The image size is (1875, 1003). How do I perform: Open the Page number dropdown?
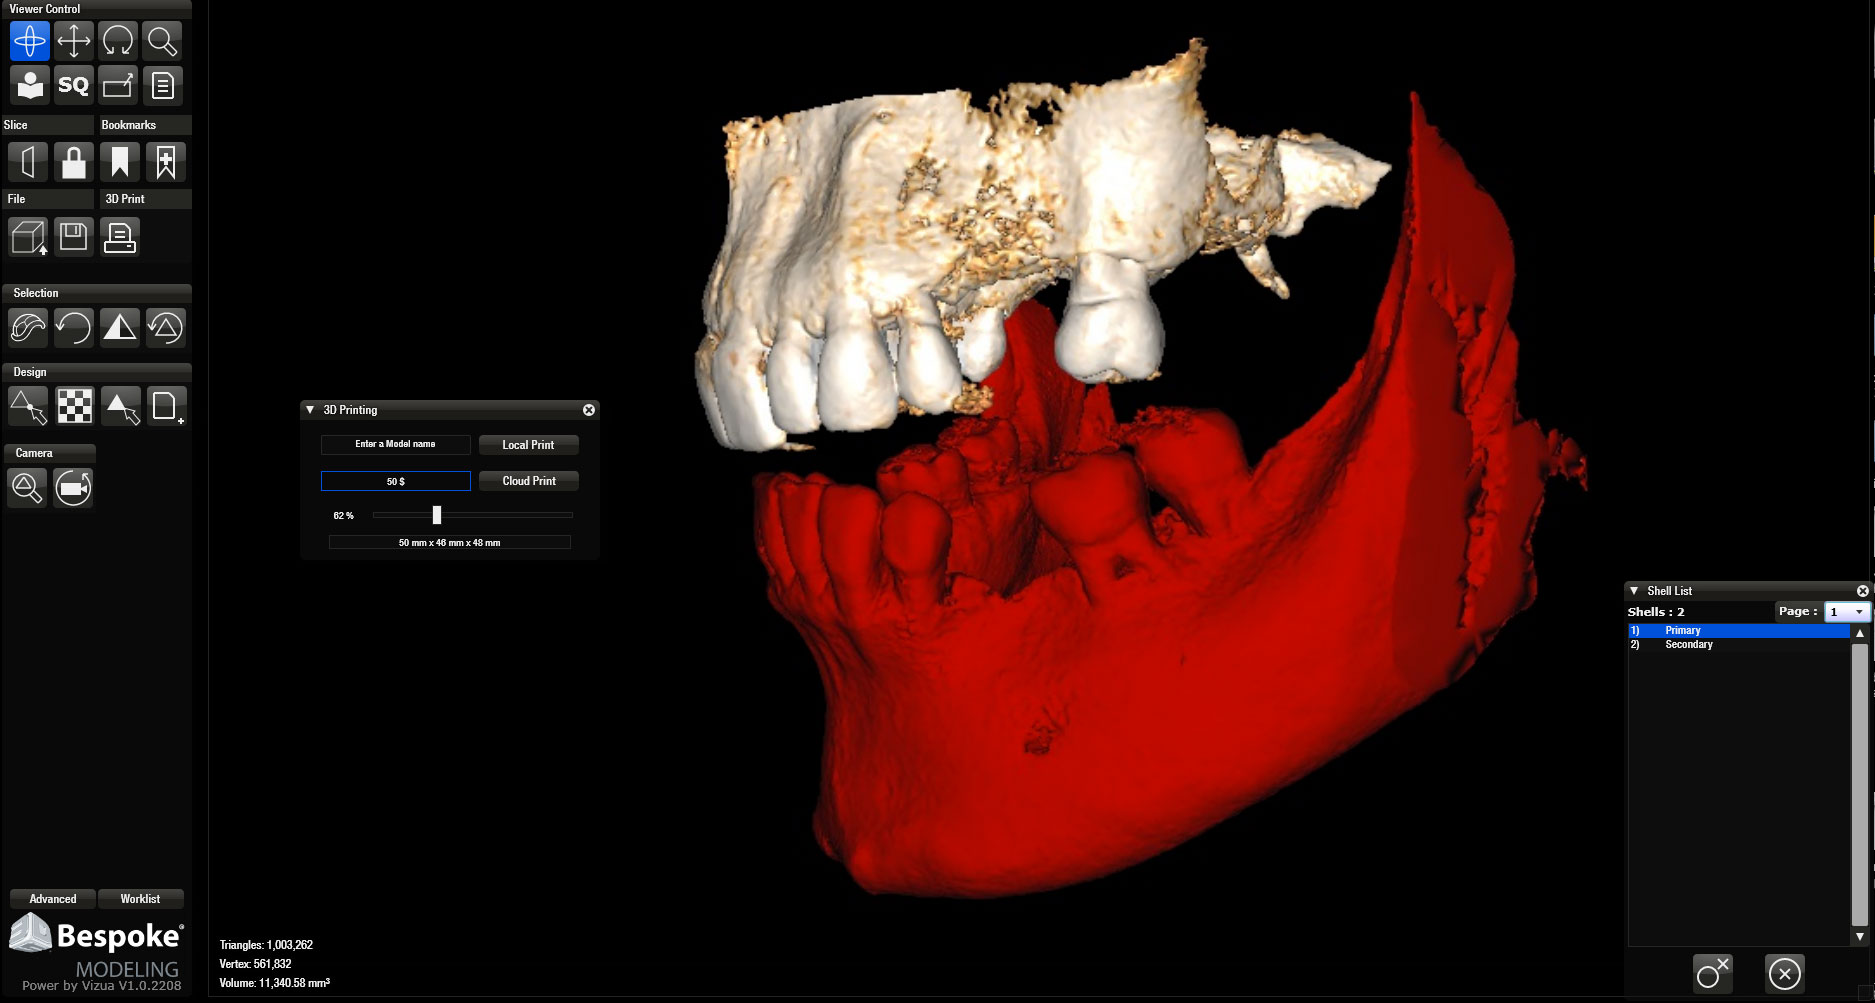click(1846, 612)
